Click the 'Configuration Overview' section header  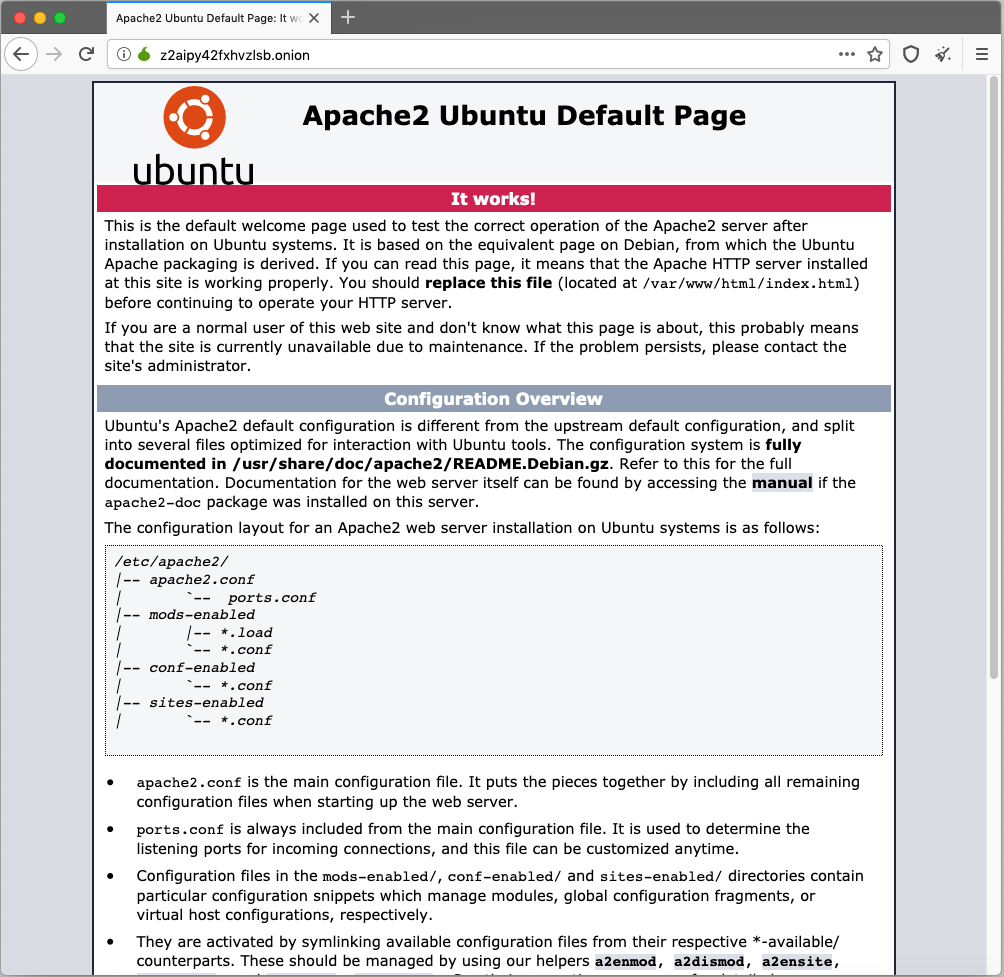(x=493, y=399)
